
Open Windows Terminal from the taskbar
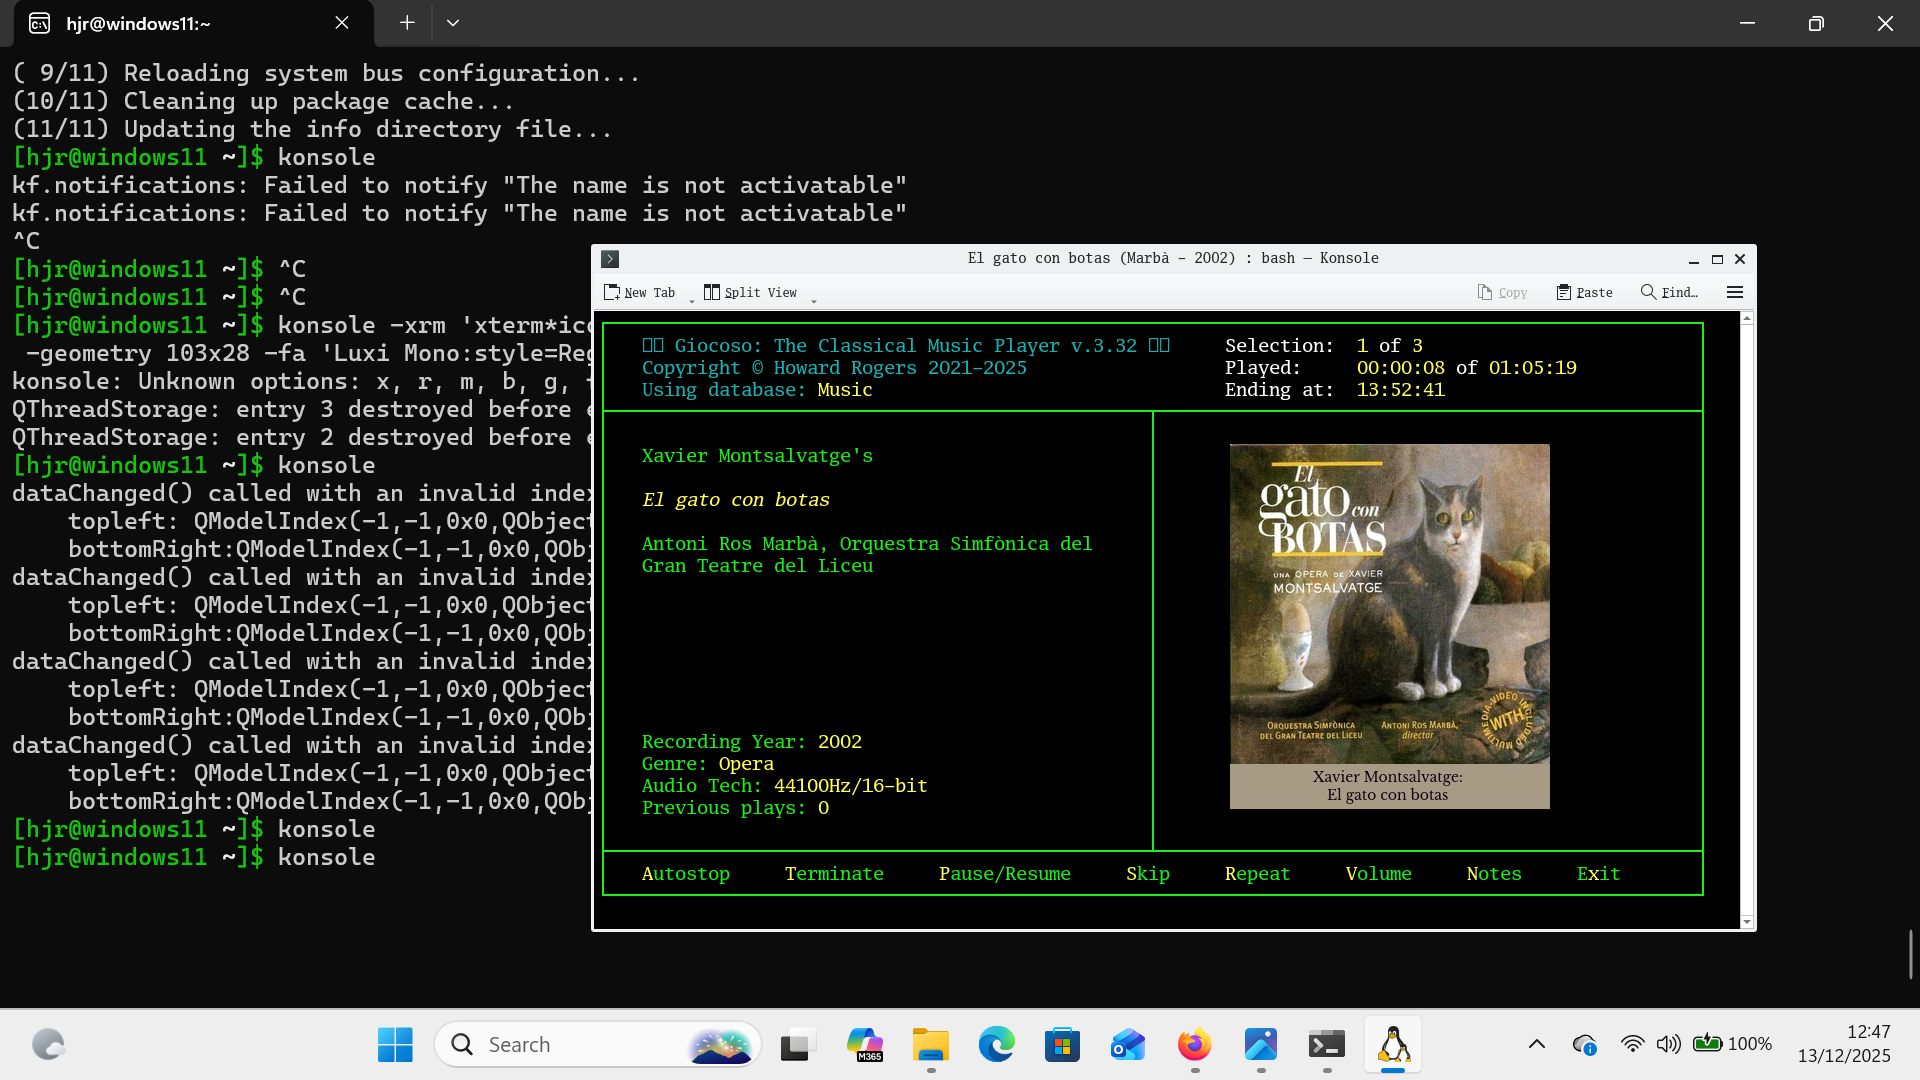[x=1326, y=1044]
